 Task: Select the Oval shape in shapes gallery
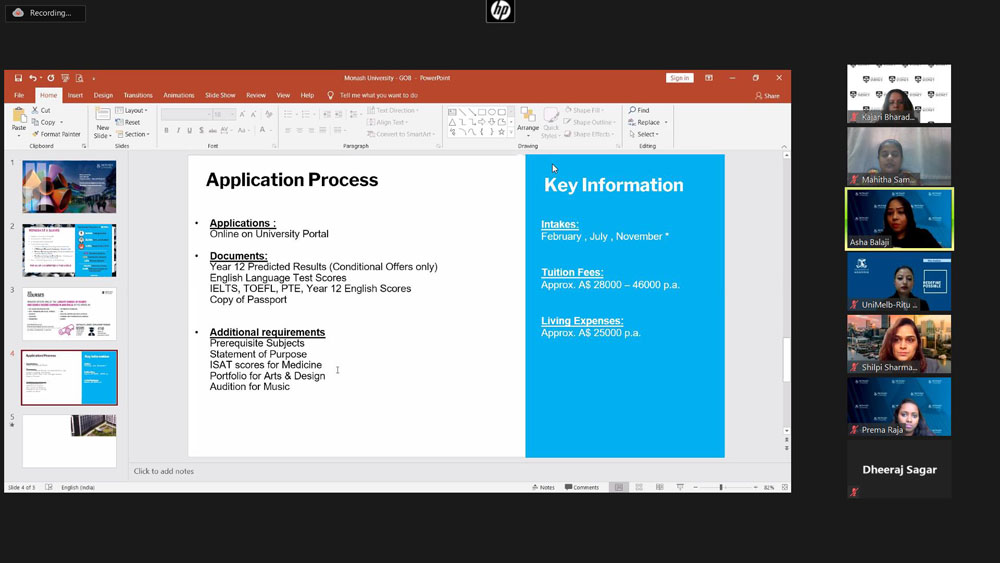[x=492, y=112]
